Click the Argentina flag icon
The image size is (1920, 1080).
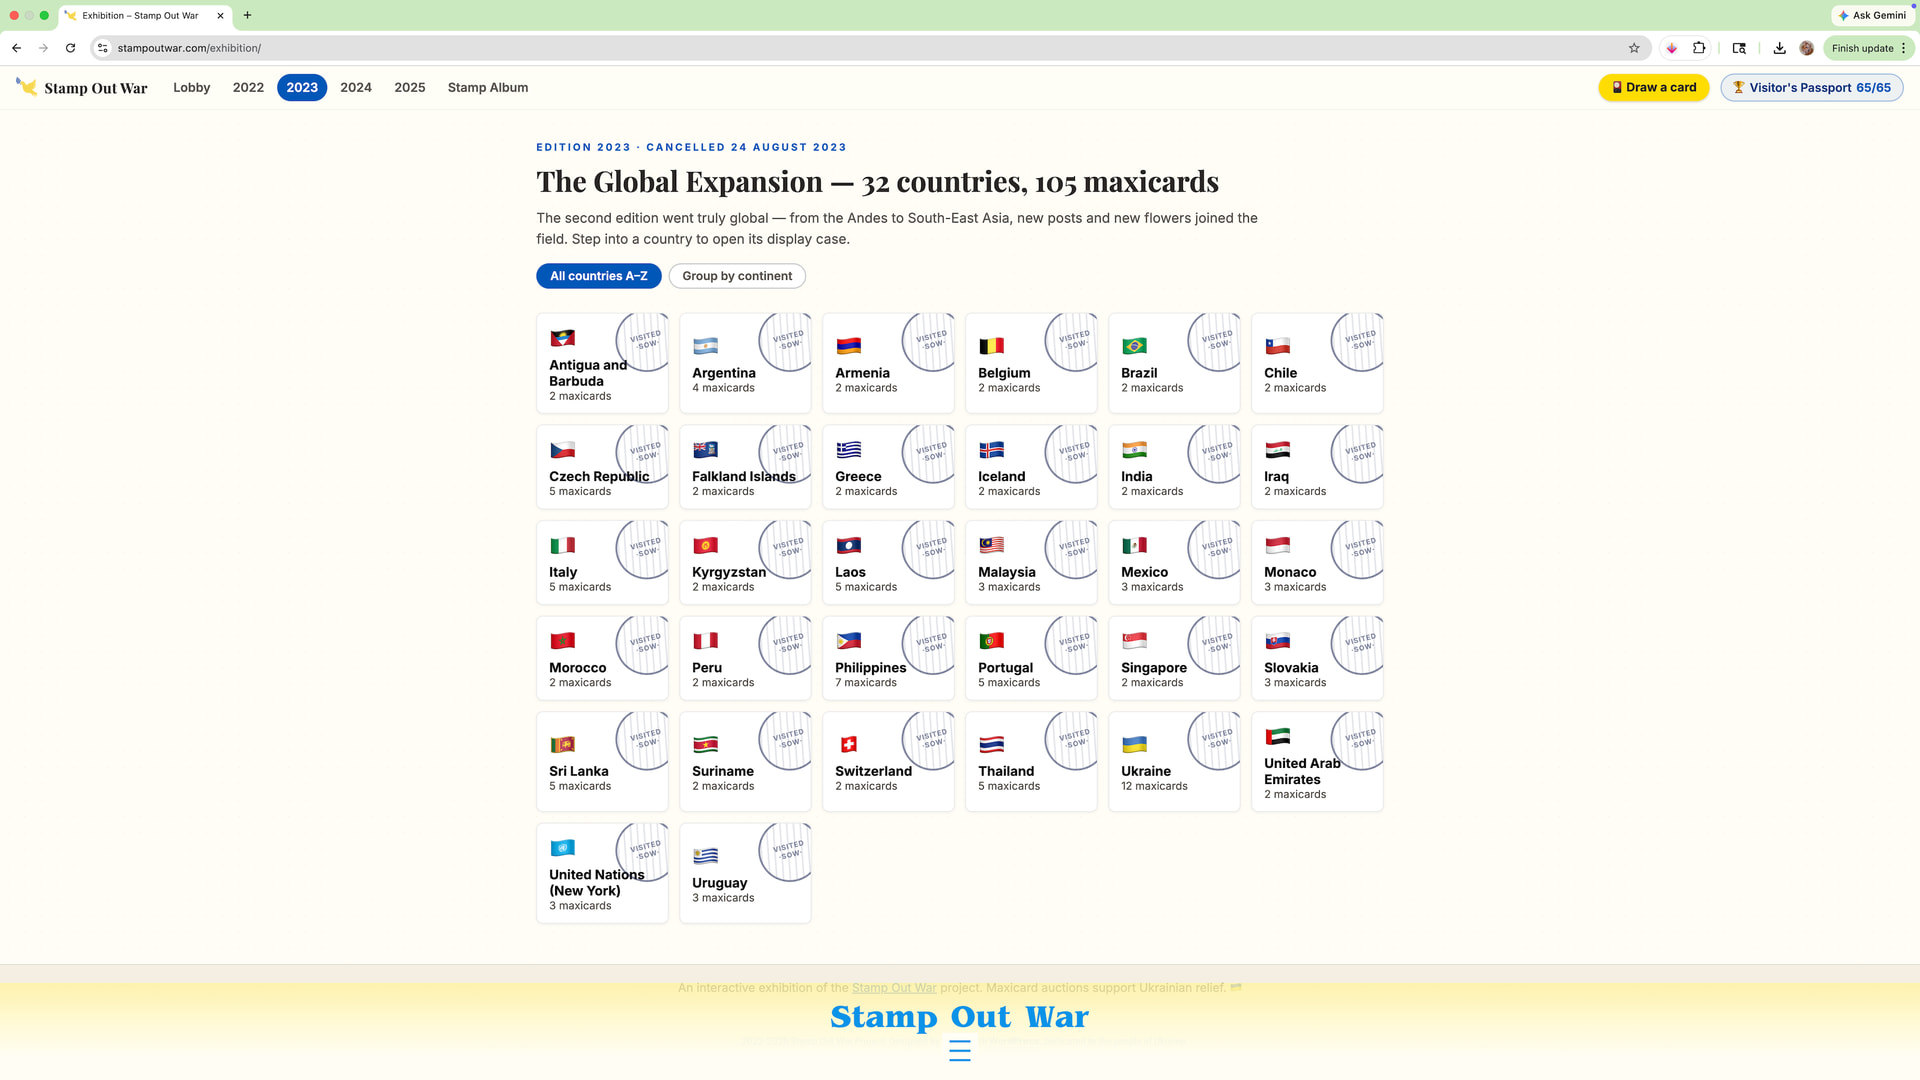pos(705,346)
